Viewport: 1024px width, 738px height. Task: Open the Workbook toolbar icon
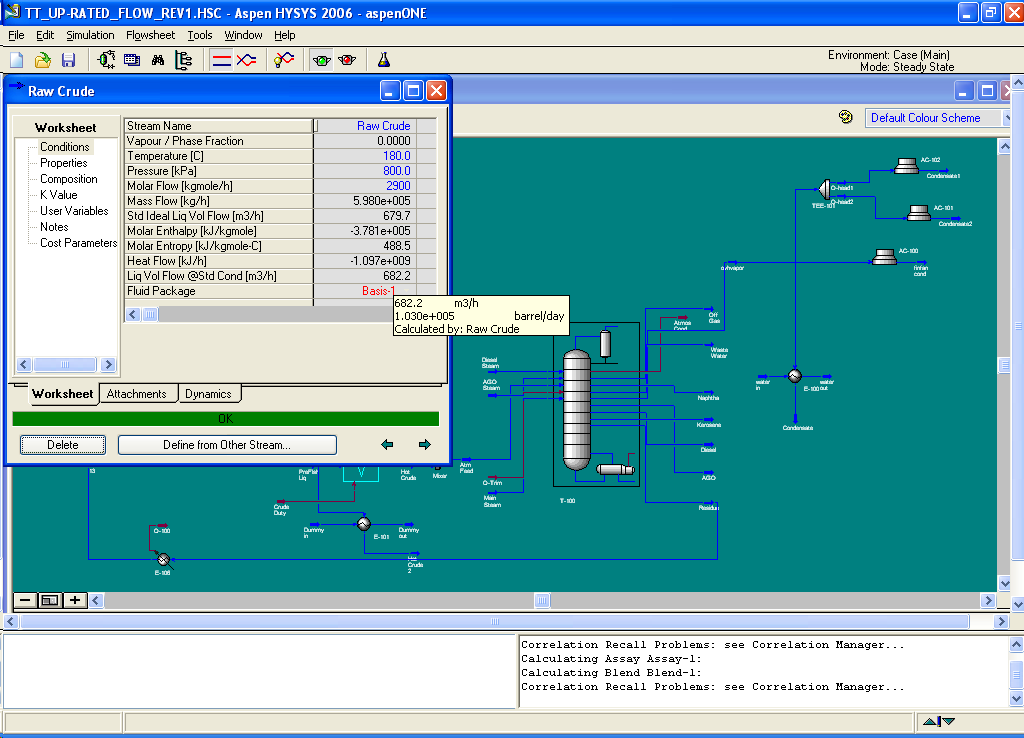(x=132, y=61)
